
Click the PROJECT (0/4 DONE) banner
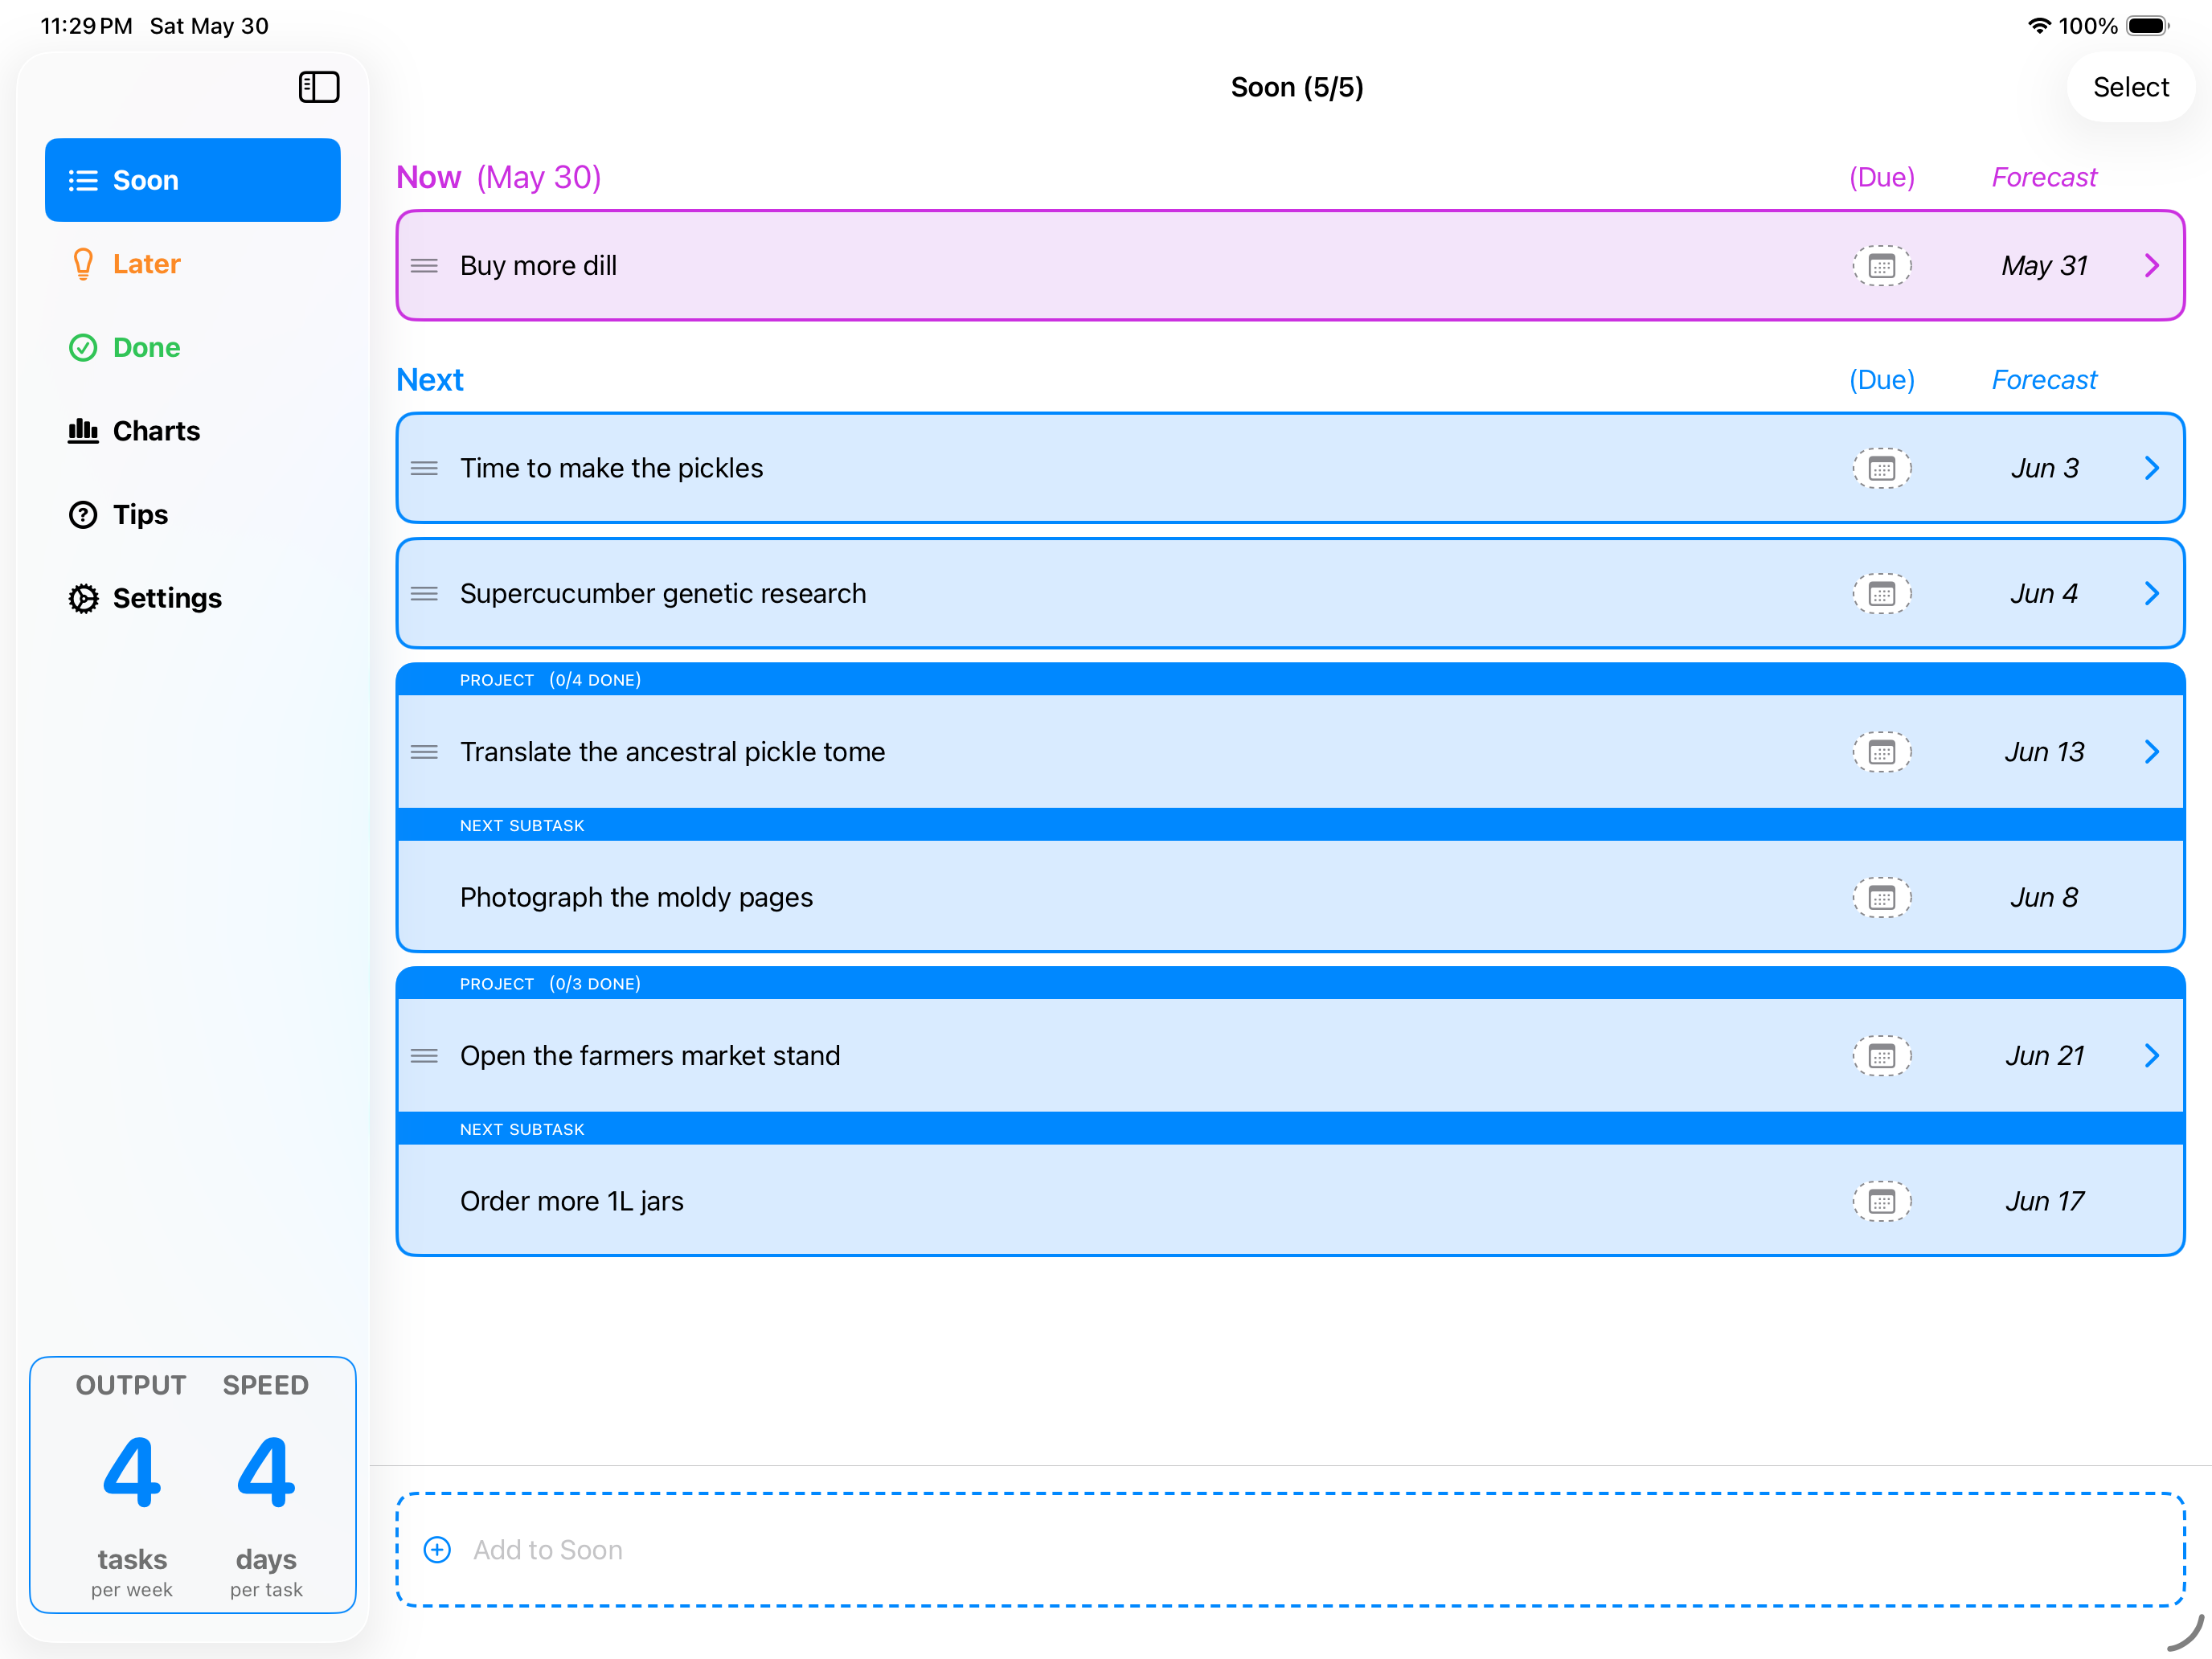point(1290,680)
